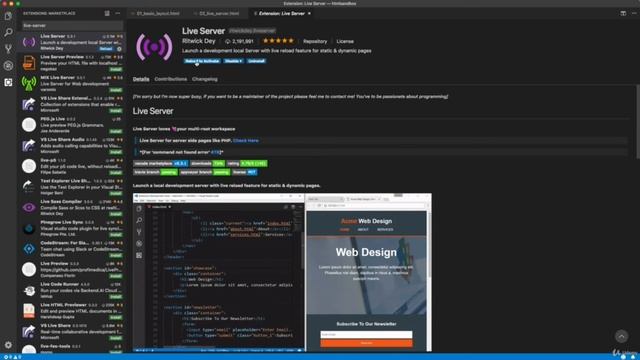This screenshot has width=640, height=360.
Task: Click the manage gear on Live Server item
Action: [119, 49]
